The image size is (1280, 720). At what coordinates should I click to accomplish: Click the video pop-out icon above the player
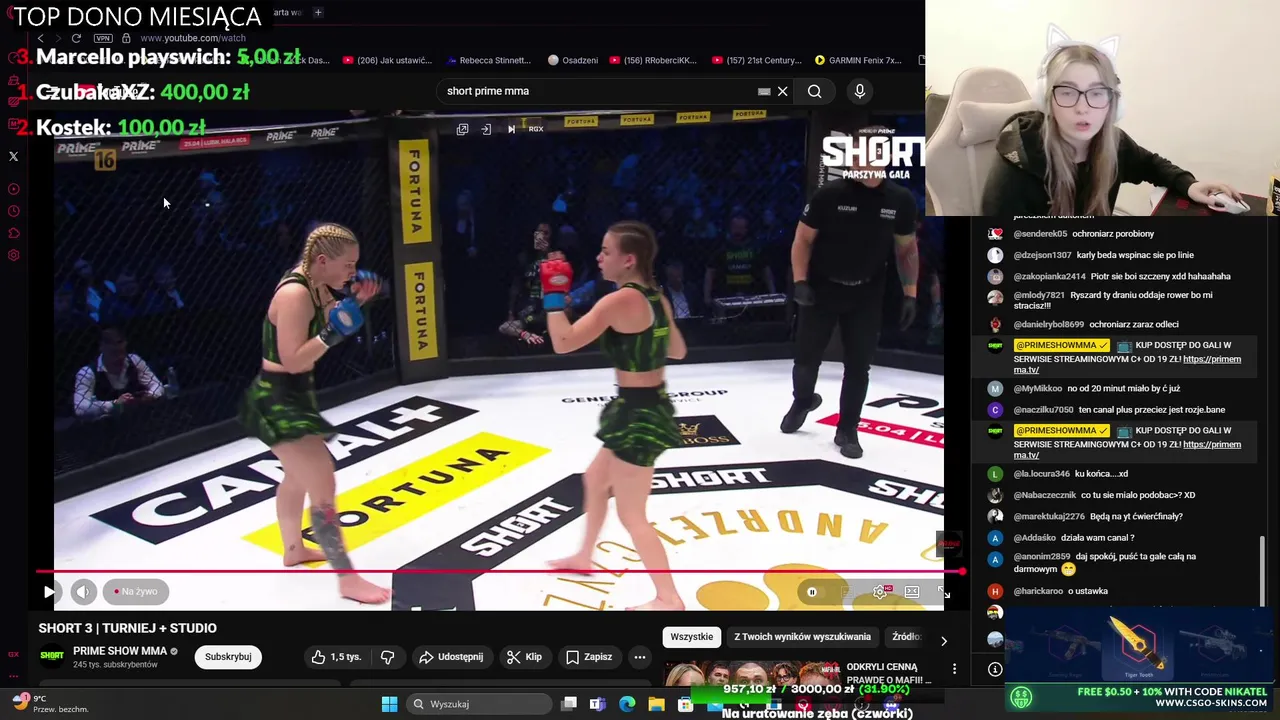click(462, 129)
